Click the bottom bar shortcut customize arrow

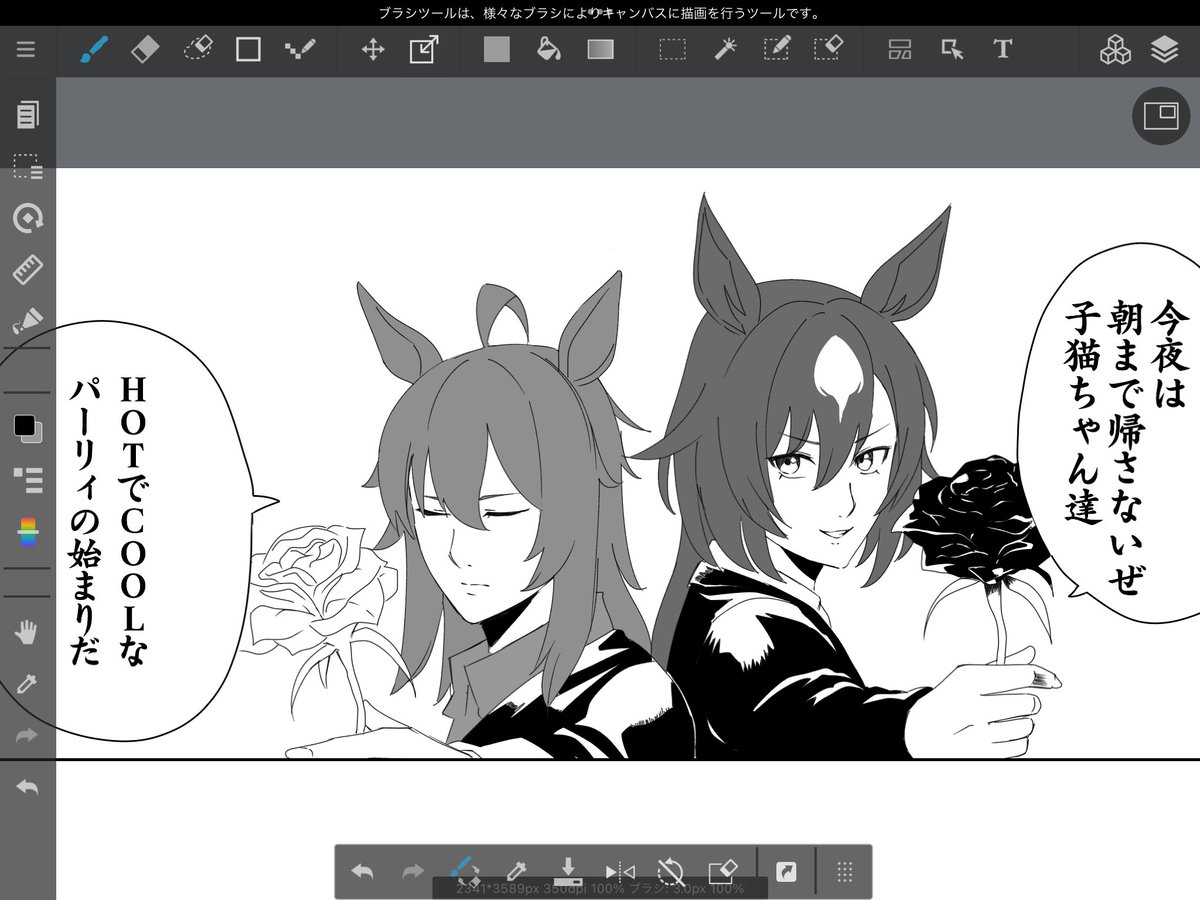click(787, 872)
